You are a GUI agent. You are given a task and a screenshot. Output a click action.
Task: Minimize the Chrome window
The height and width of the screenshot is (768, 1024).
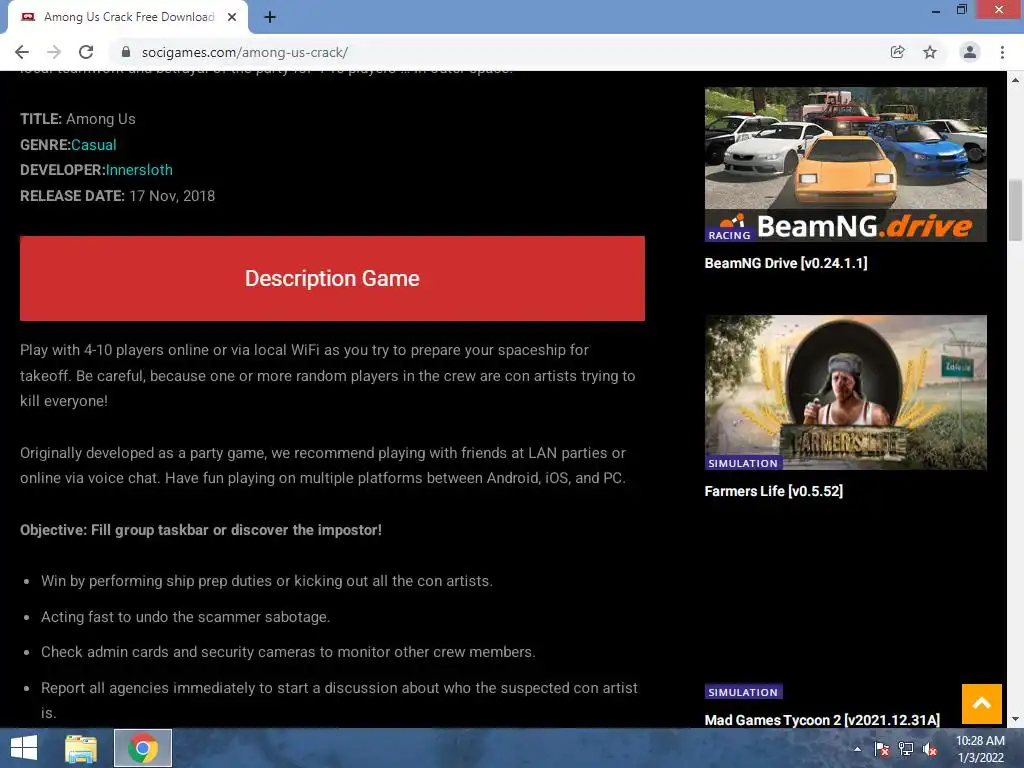pos(936,10)
